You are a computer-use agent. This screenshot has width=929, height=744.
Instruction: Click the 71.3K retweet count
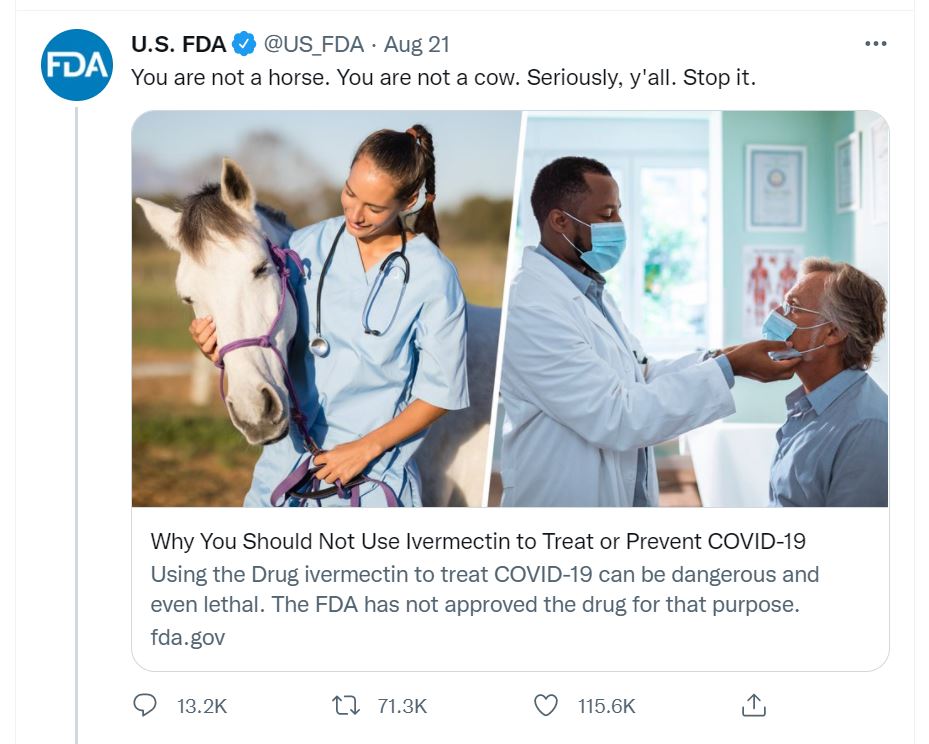pyautogui.click(x=402, y=706)
